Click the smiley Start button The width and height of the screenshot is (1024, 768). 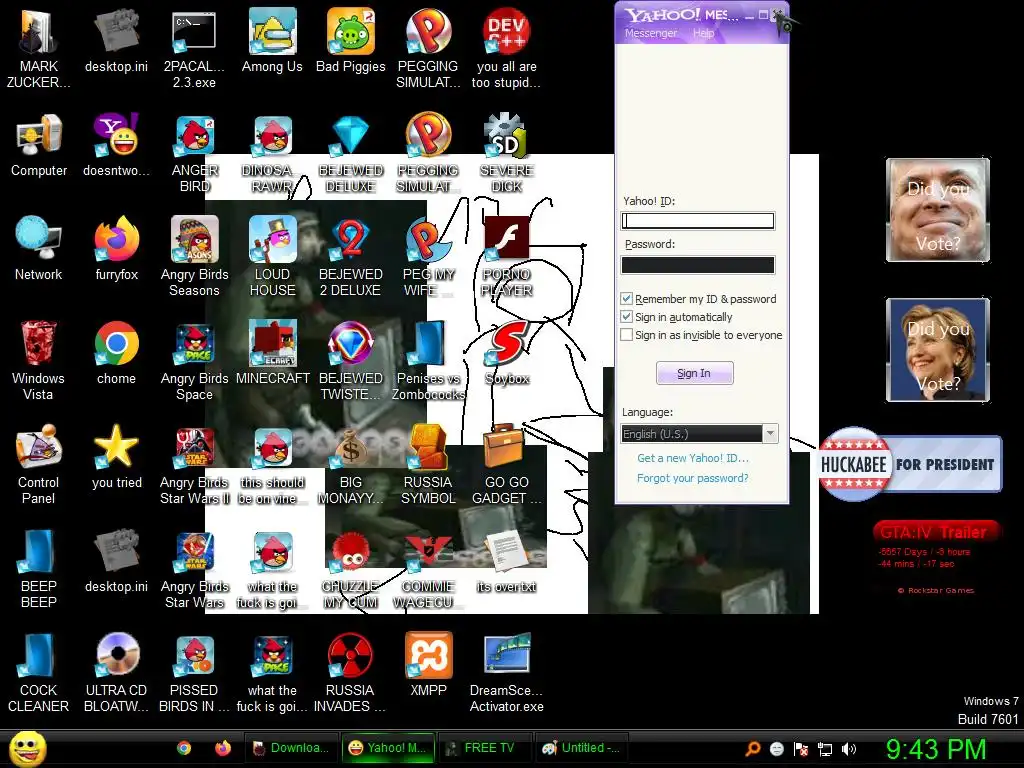(27, 748)
